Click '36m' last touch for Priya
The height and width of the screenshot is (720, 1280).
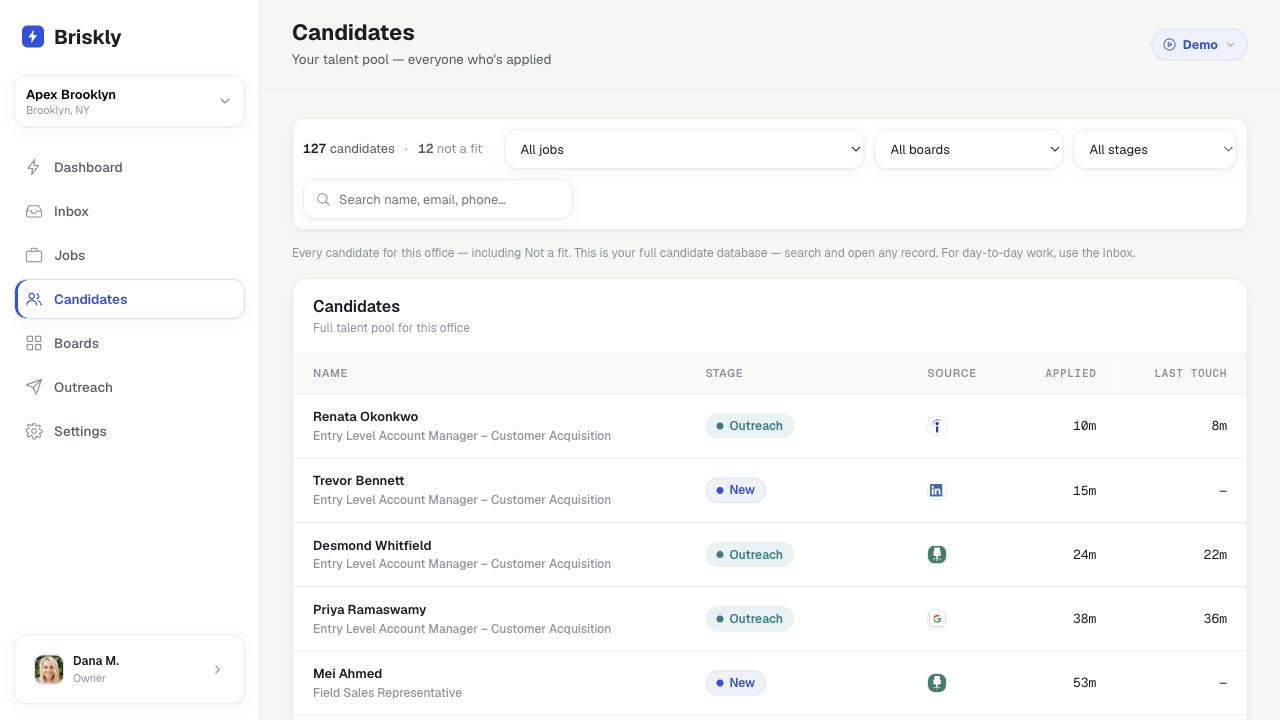tap(1215, 619)
